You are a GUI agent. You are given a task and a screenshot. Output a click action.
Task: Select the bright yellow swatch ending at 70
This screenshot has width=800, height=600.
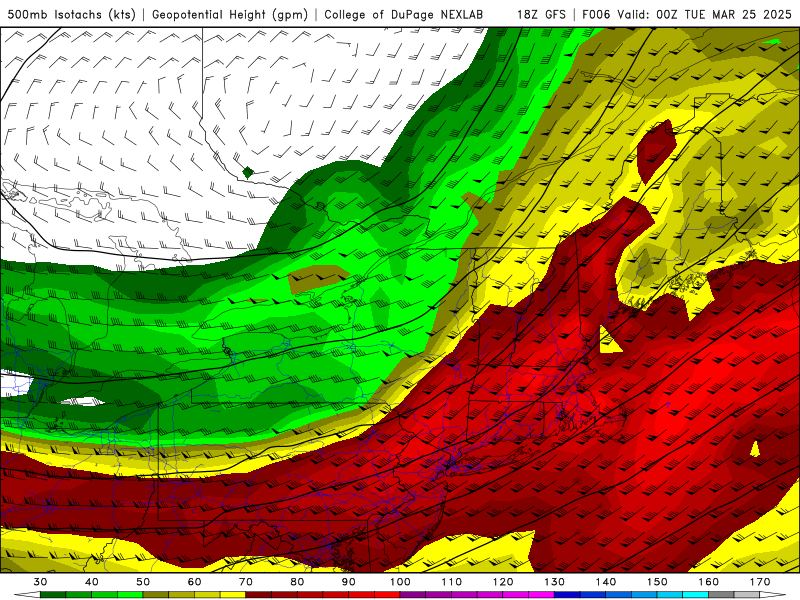(233, 595)
